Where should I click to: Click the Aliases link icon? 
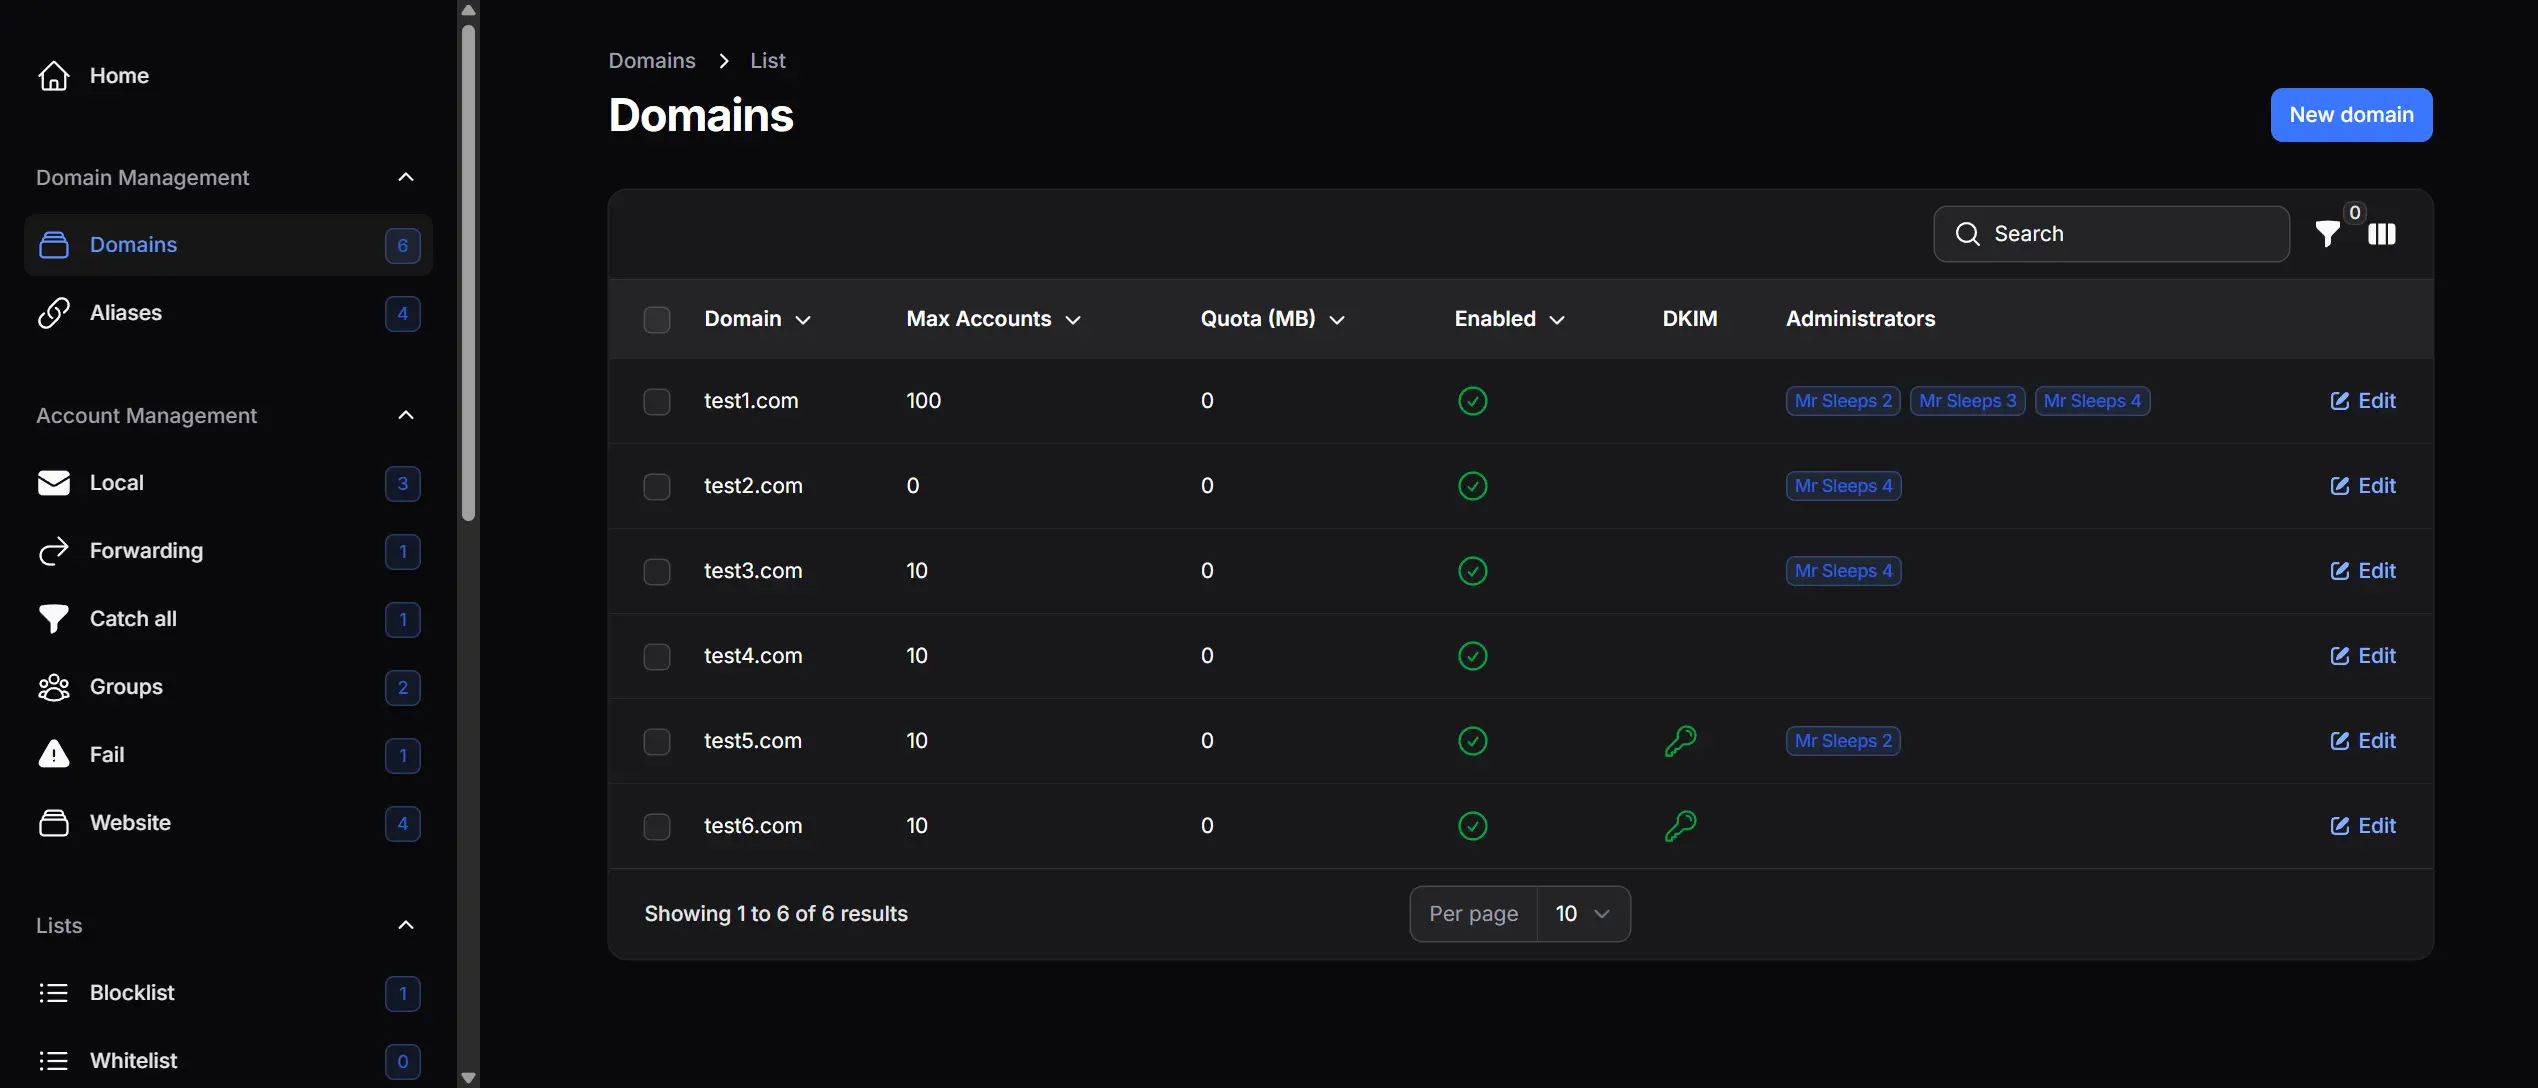click(x=54, y=313)
